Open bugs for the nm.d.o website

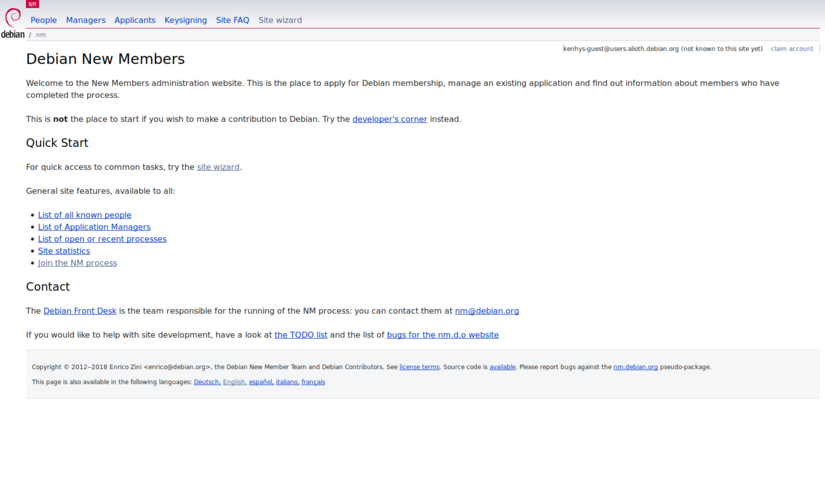pos(443,335)
